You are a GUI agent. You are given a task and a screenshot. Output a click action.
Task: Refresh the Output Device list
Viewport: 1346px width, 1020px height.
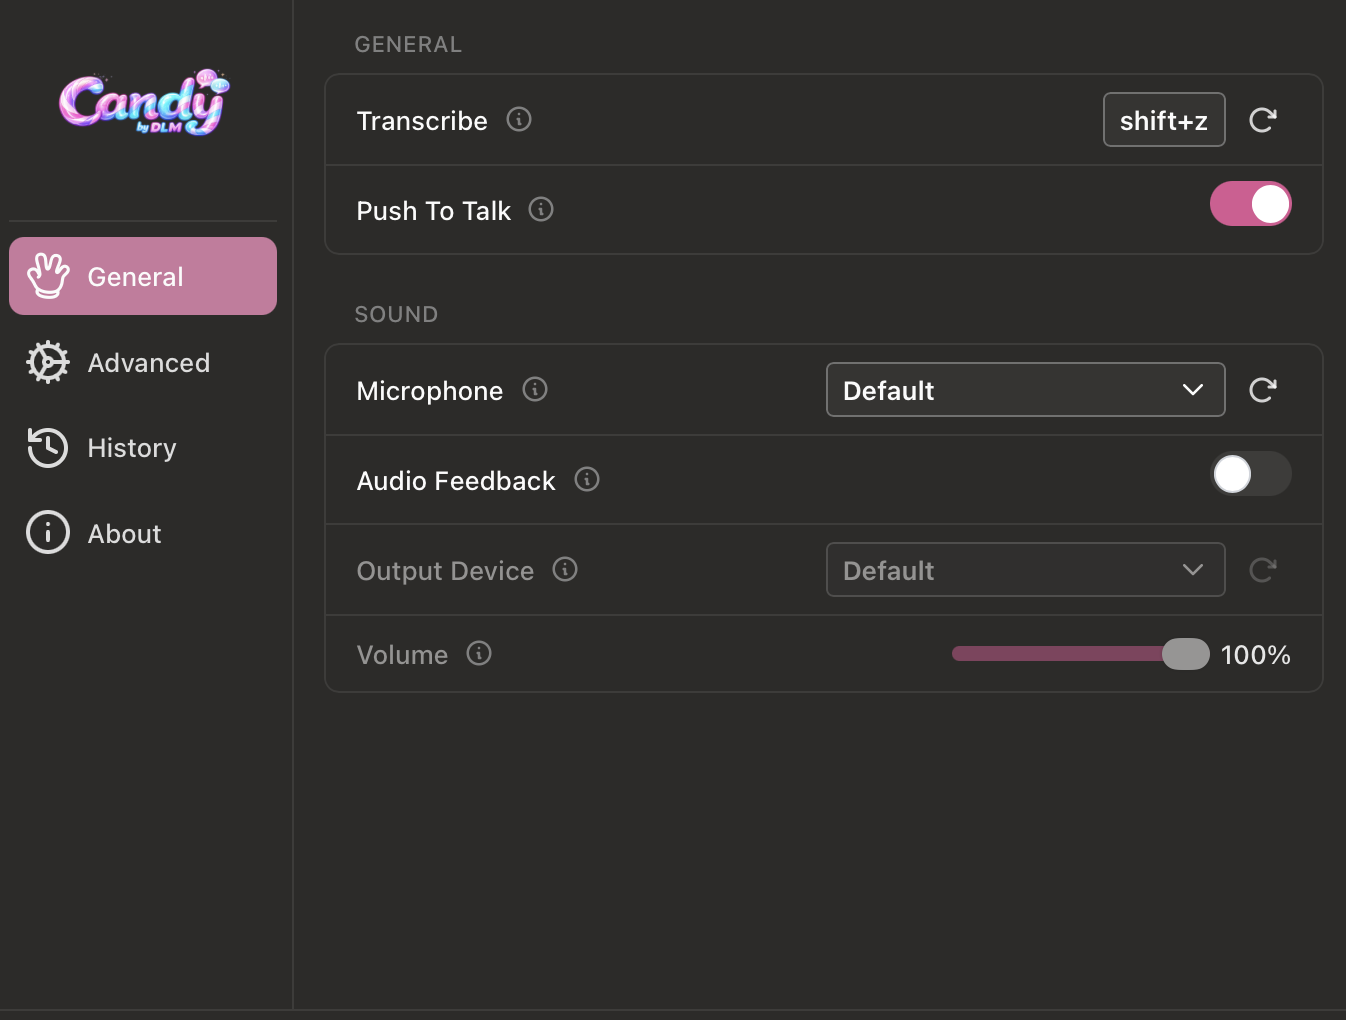(x=1263, y=570)
